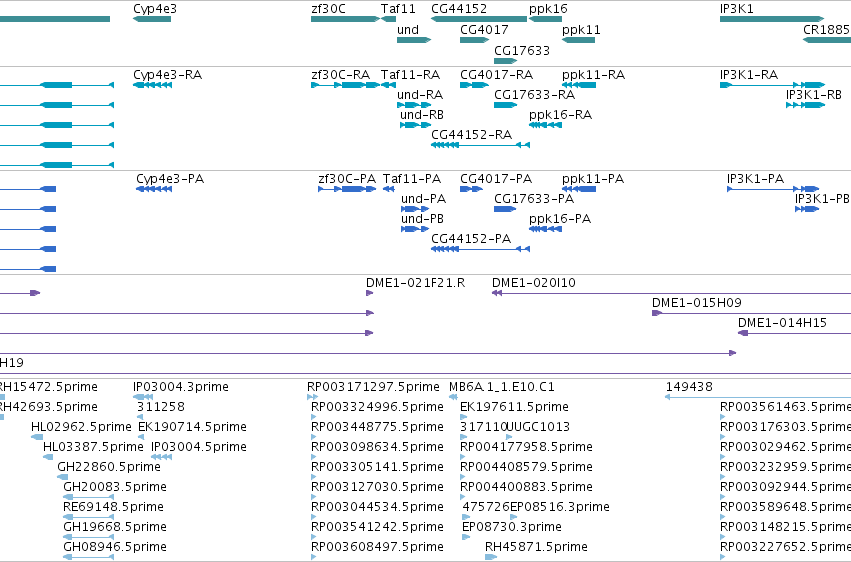This screenshot has height=562, width=851.
Task: Select the zf30C-RA transcript label
Action: pyautogui.click(x=341, y=75)
